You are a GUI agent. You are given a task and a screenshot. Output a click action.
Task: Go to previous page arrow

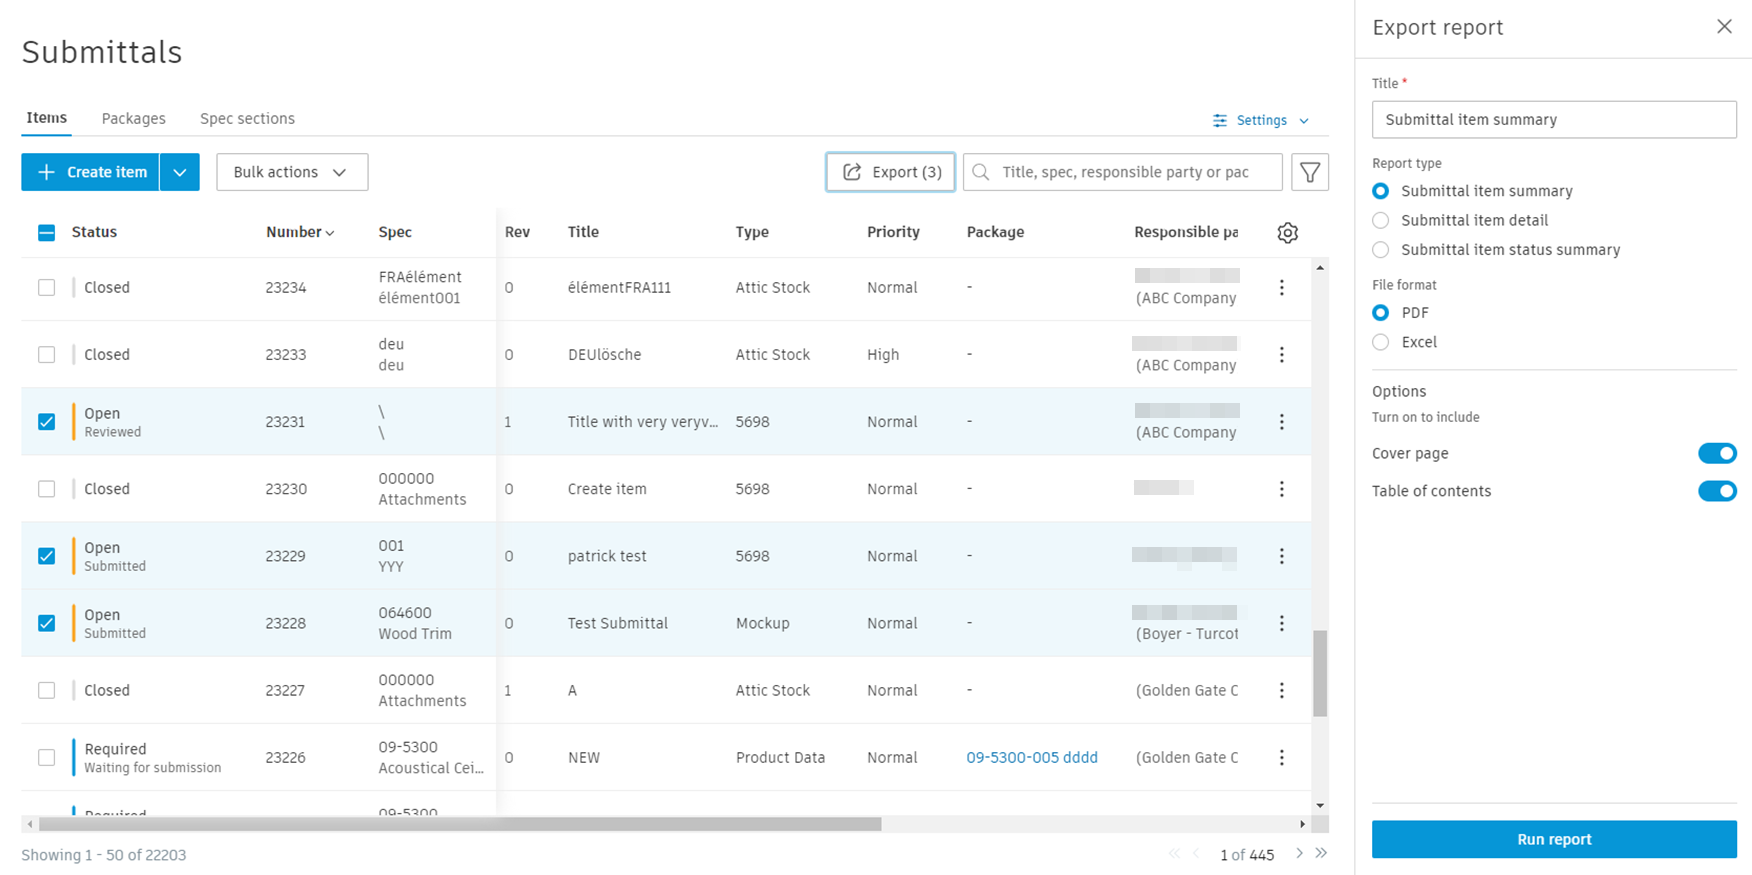[x=1196, y=854]
